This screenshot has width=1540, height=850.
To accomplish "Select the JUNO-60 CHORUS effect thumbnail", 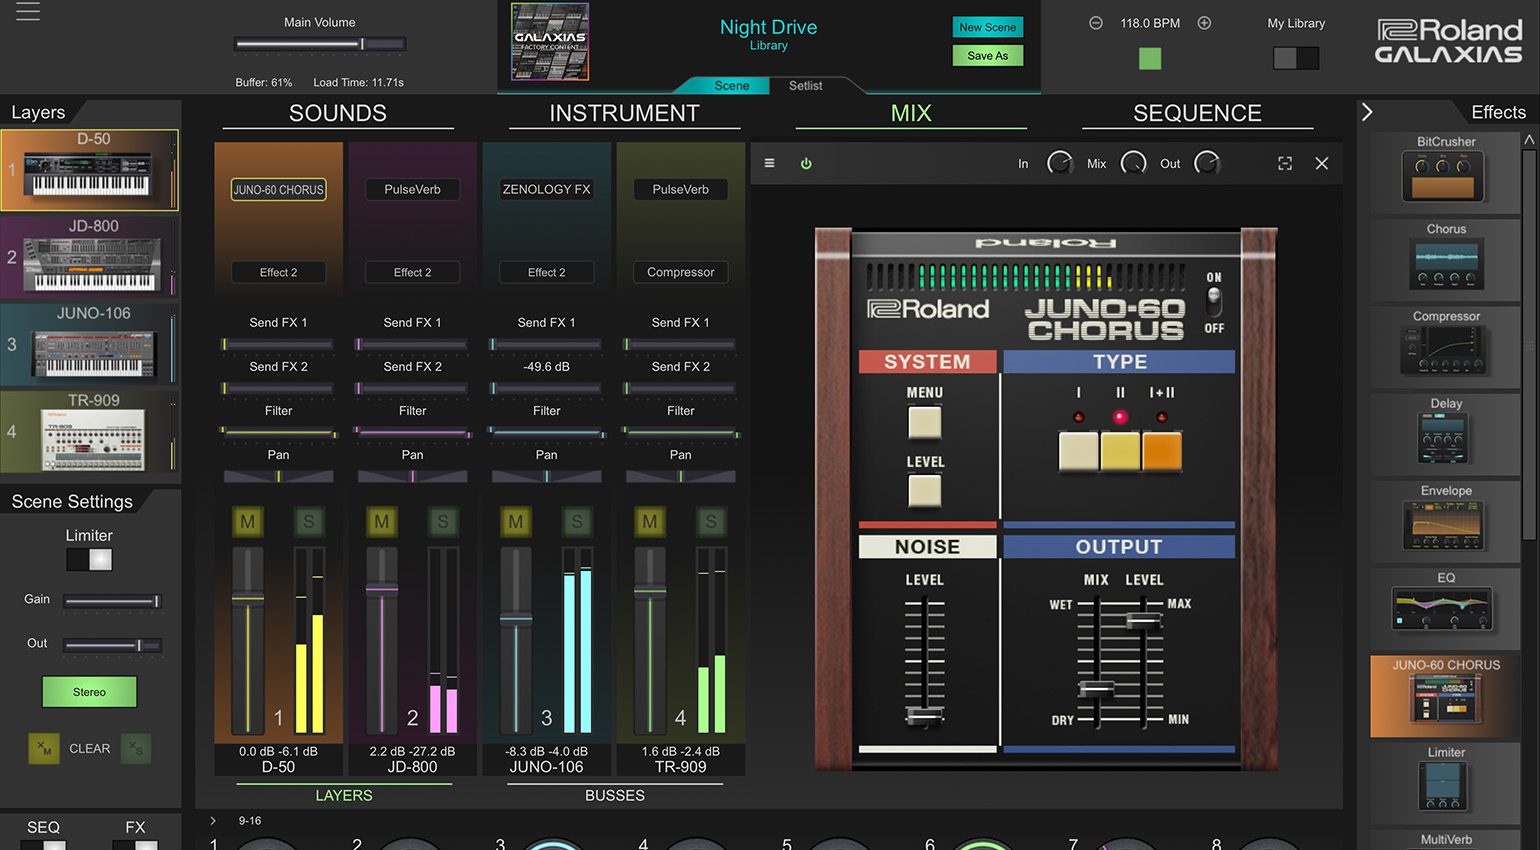I will click(1445, 696).
